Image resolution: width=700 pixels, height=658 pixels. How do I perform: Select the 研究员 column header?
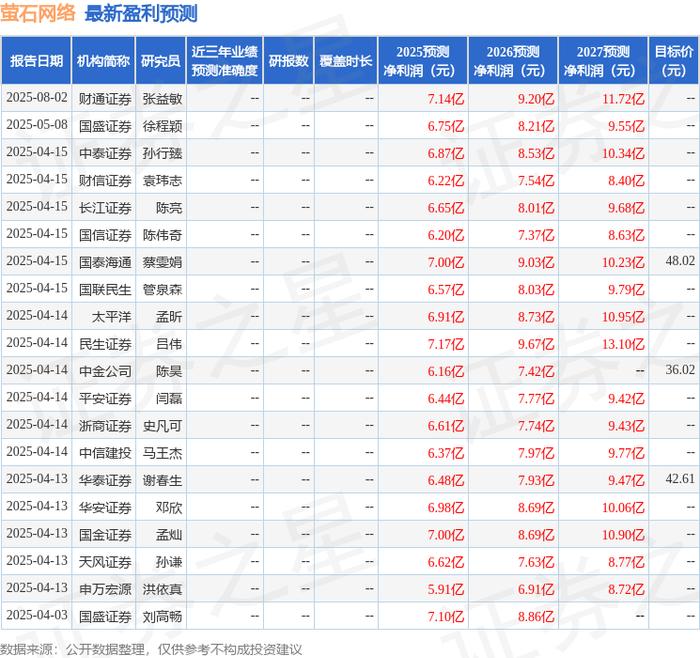click(161, 61)
